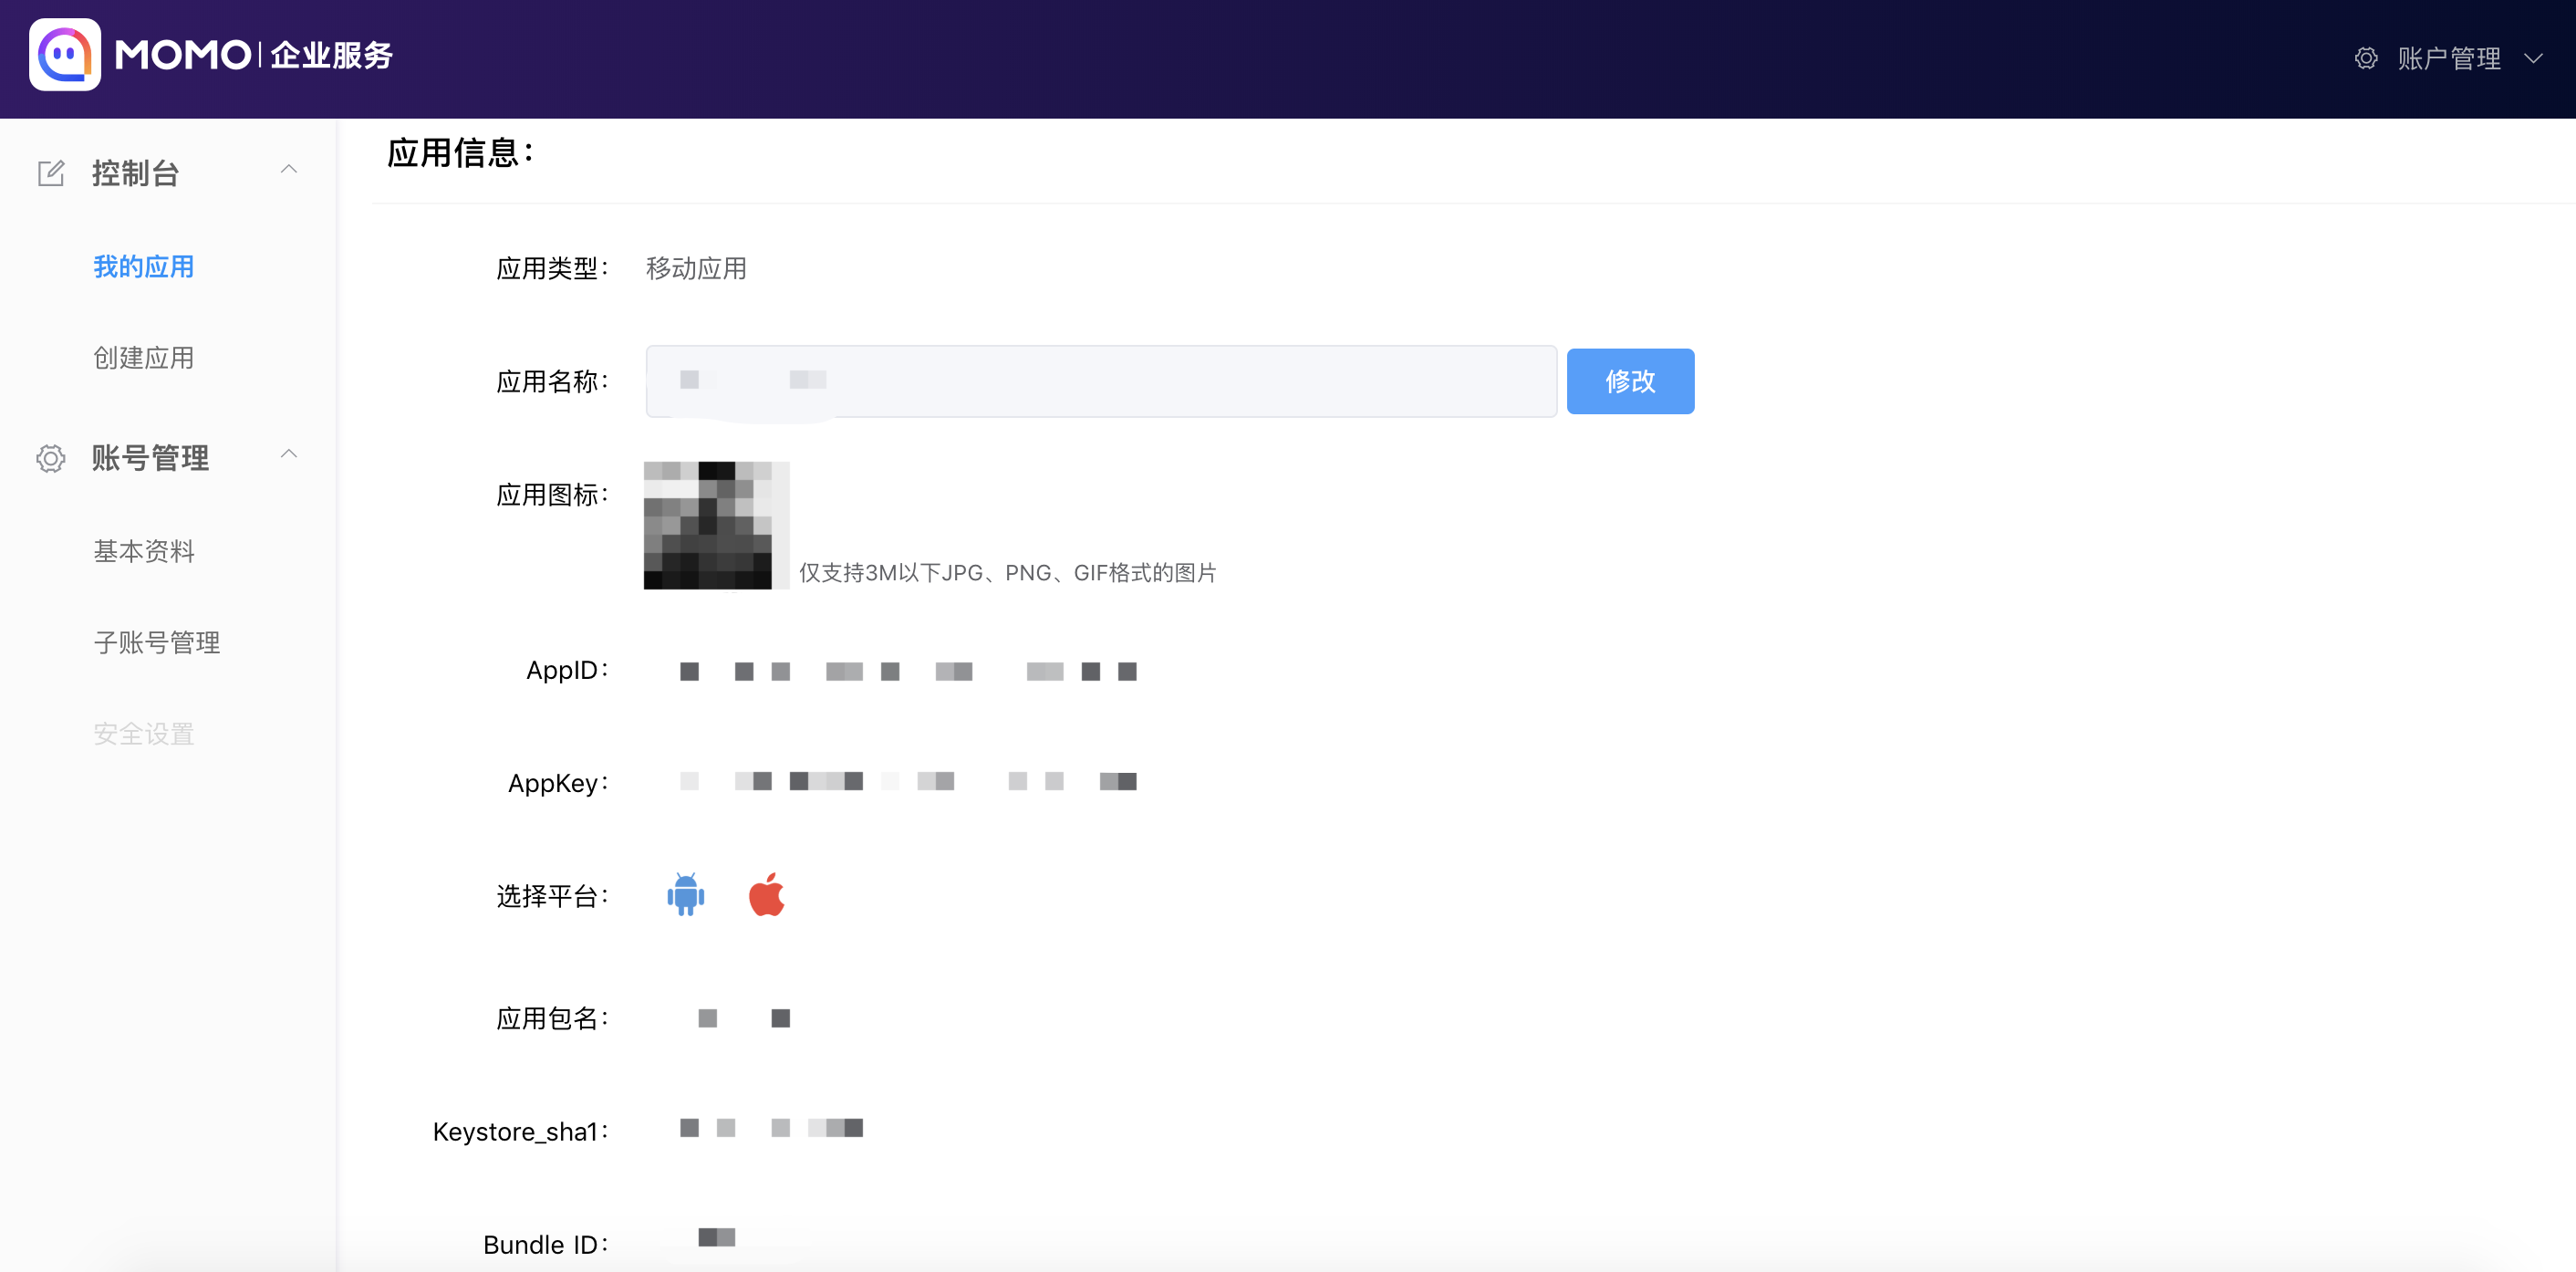Image resolution: width=2576 pixels, height=1272 pixels.
Task: Click the 应用信息 heading
Action: (x=461, y=152)
